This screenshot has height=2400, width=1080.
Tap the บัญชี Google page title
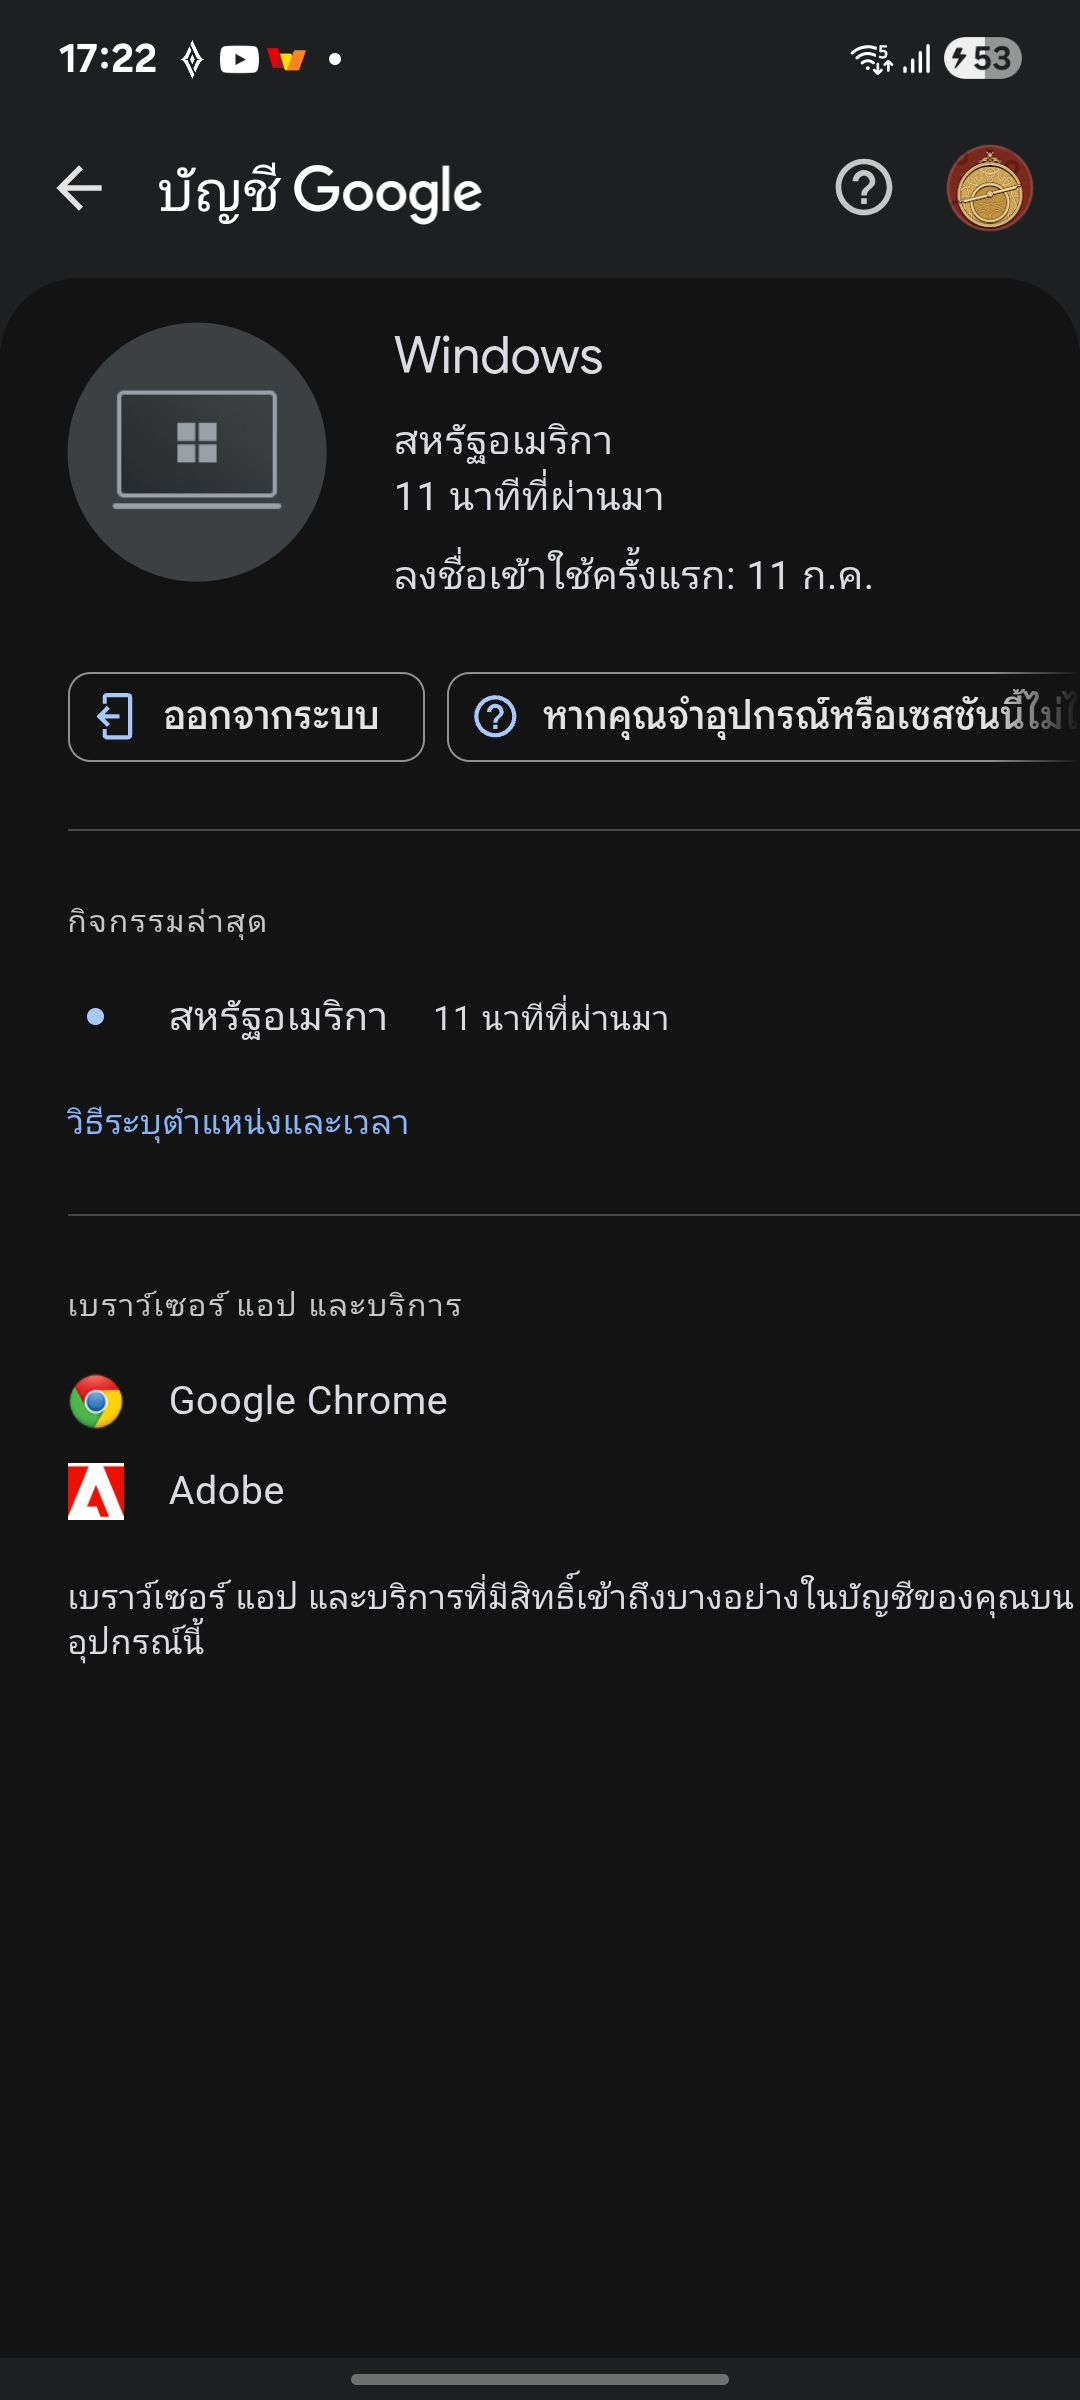click(x=320, y=191)
